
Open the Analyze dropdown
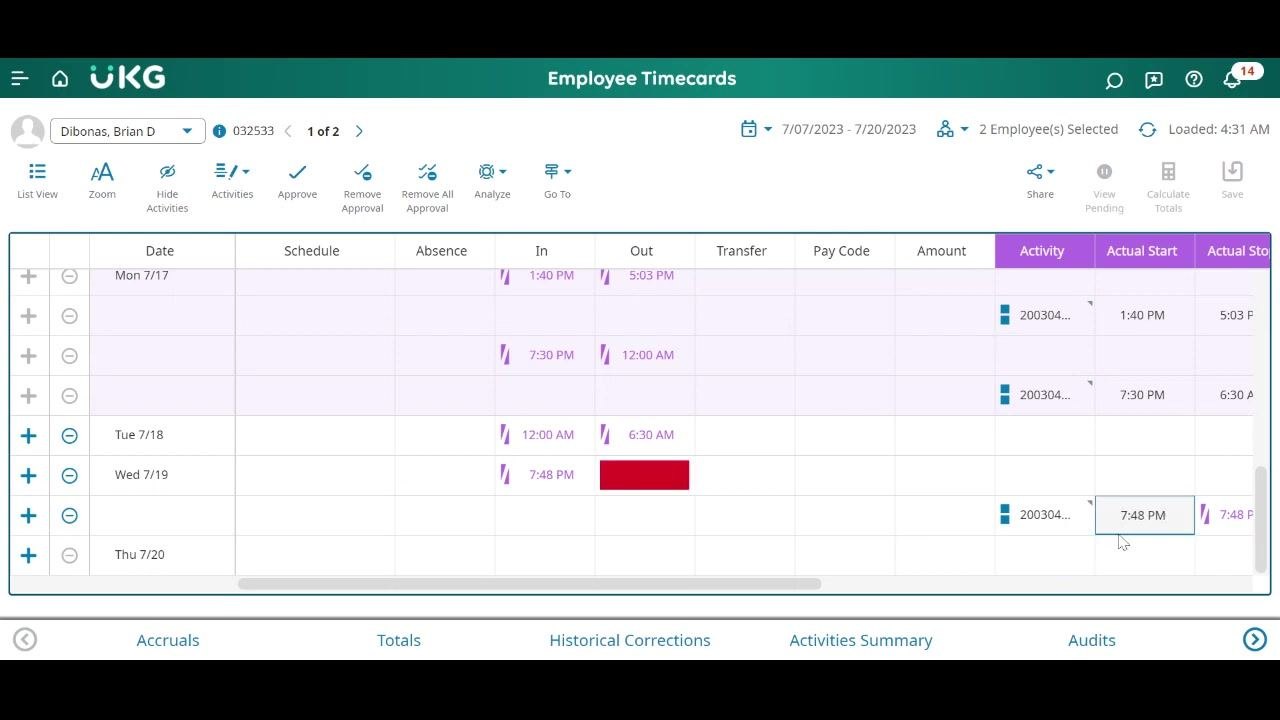tap(492, 181)
